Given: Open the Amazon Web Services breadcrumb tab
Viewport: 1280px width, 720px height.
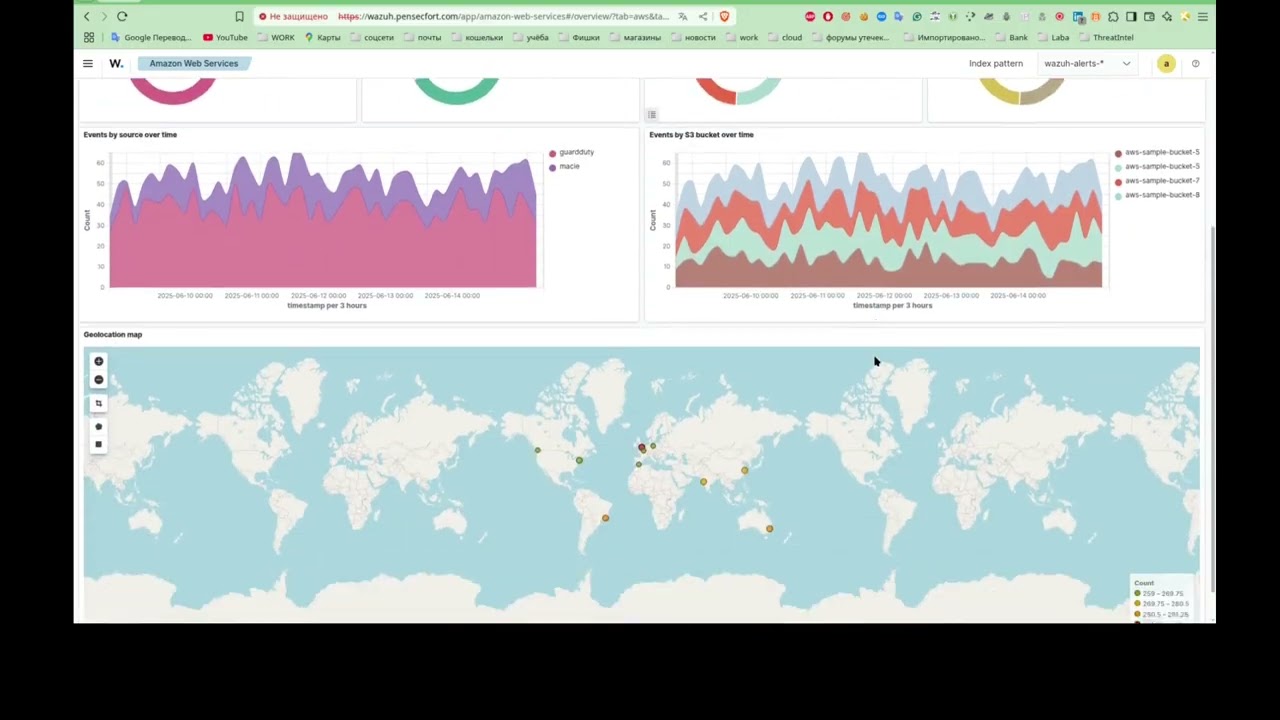Looking at the screenshot, I should coord(194,63).
